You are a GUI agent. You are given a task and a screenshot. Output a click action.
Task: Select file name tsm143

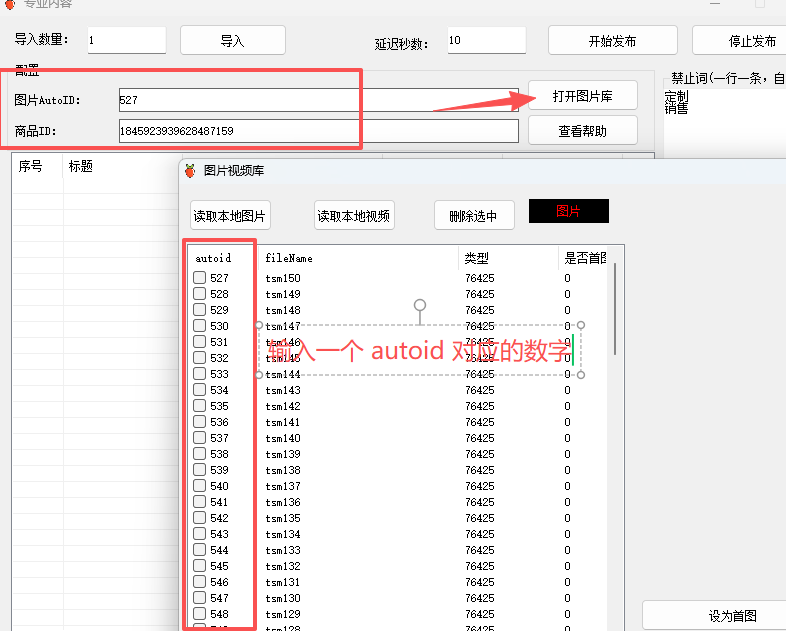coord(283,390)
